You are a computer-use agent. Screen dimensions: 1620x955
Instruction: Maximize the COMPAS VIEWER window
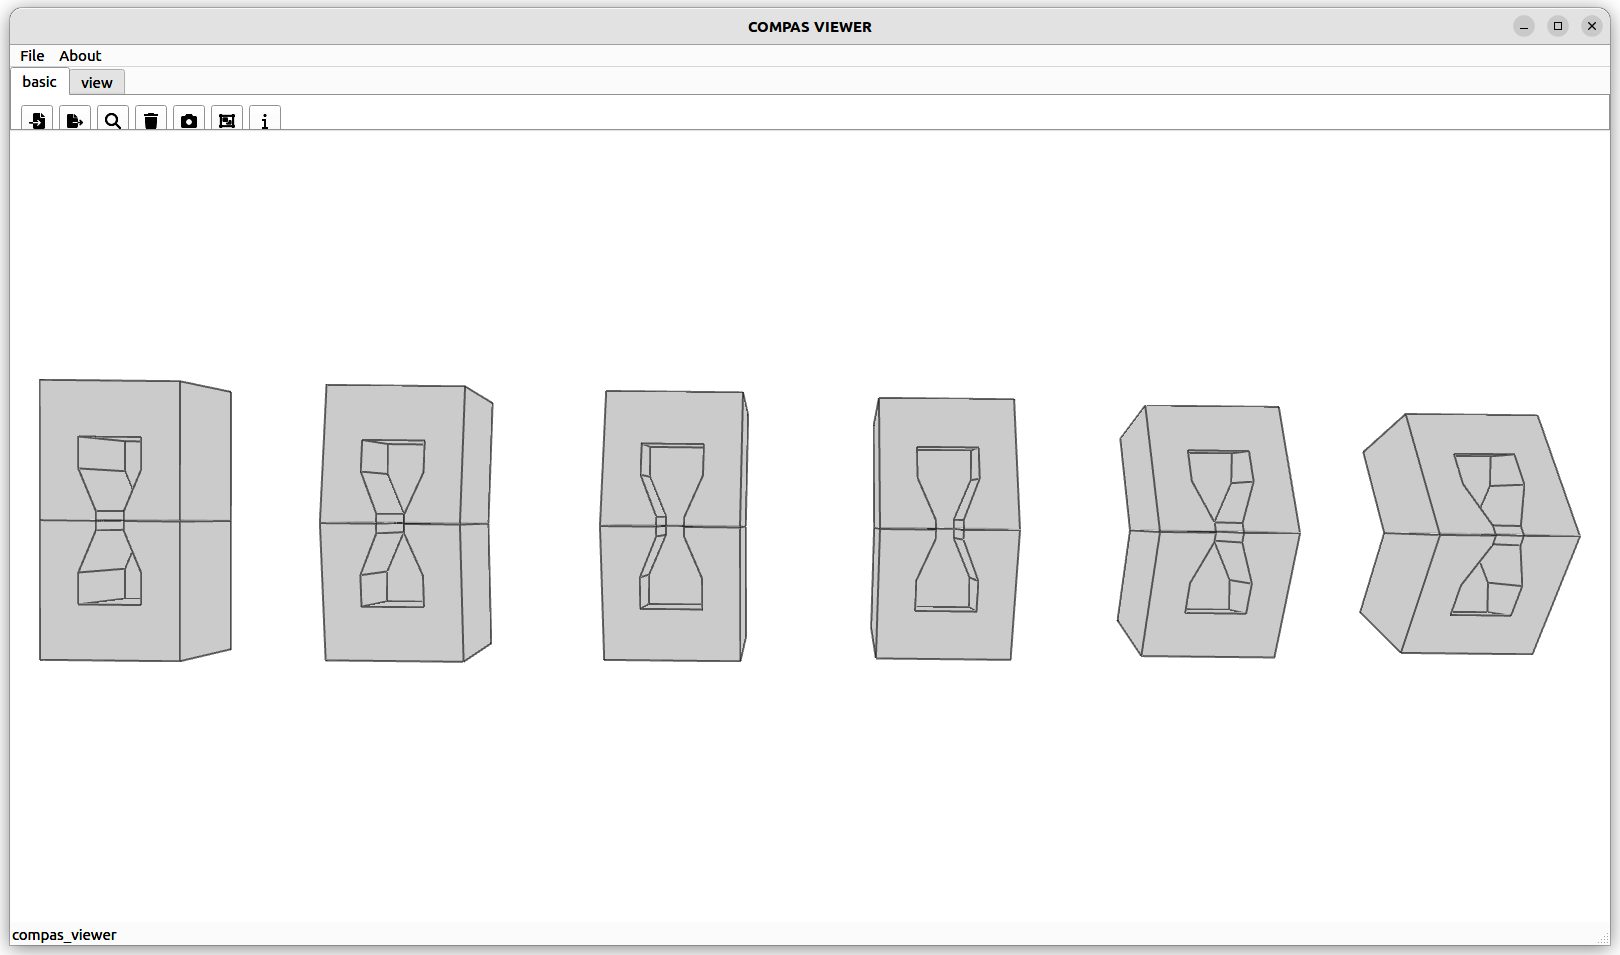tap(1558, 26)
